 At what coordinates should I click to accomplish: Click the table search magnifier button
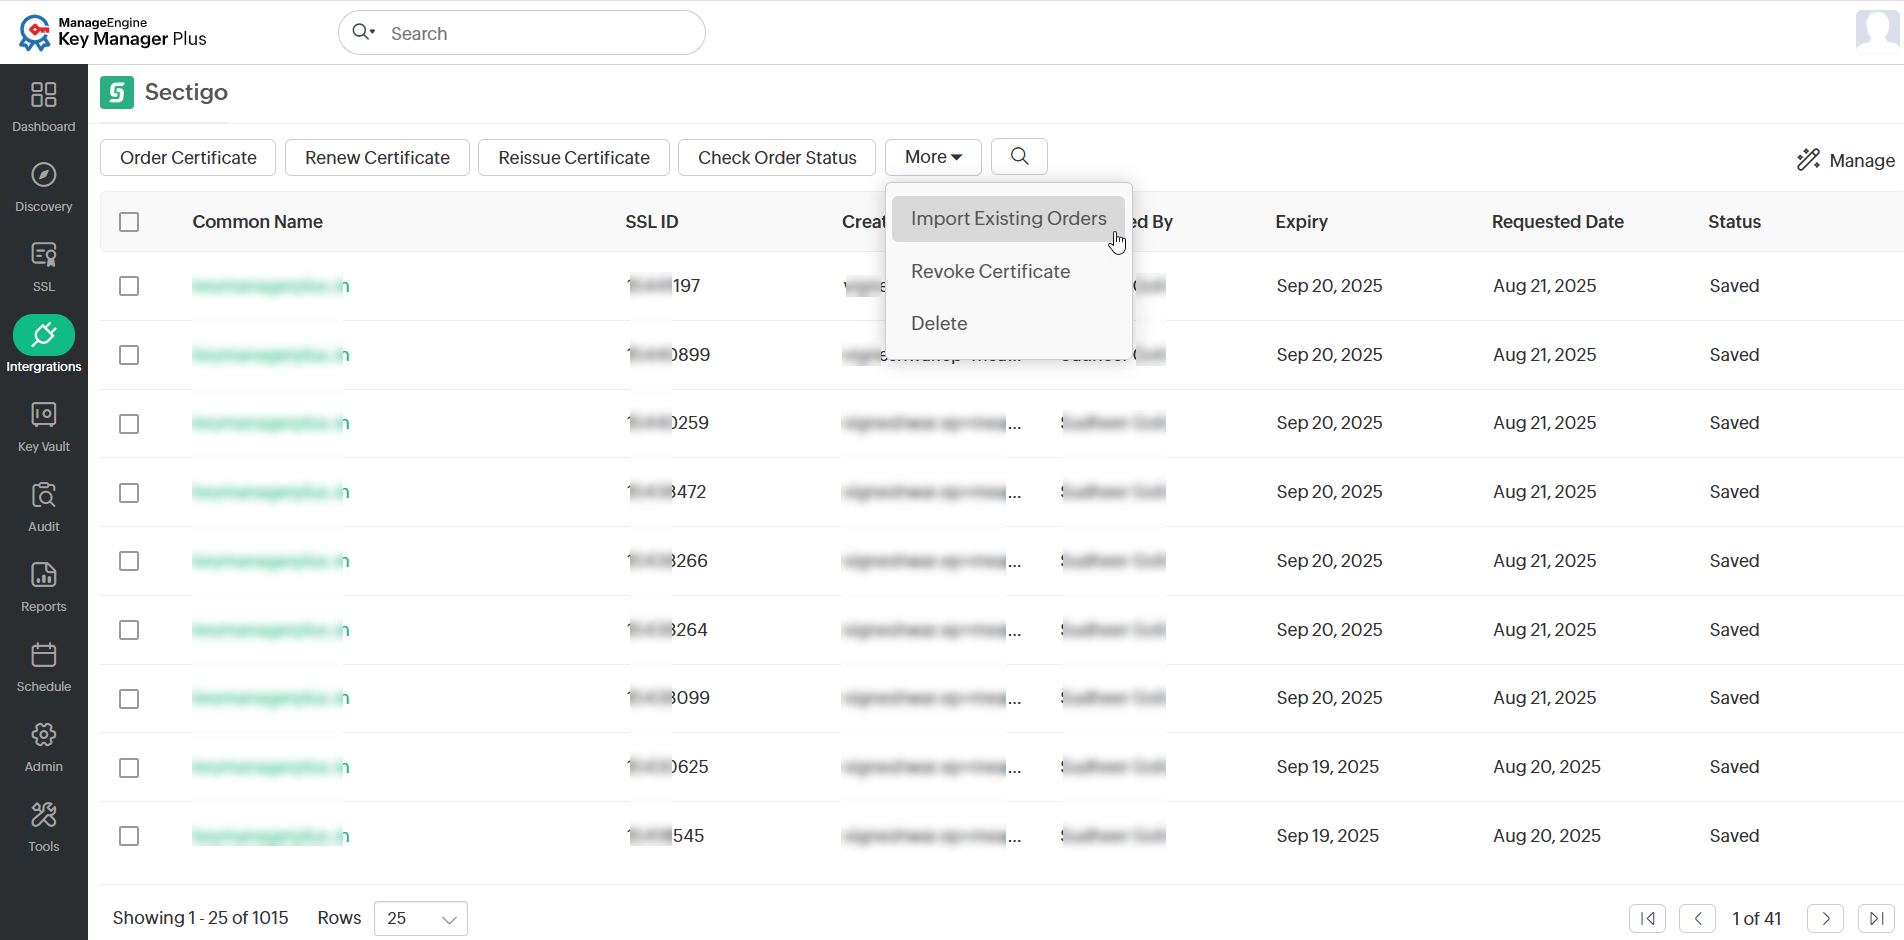pos(1019,157)
